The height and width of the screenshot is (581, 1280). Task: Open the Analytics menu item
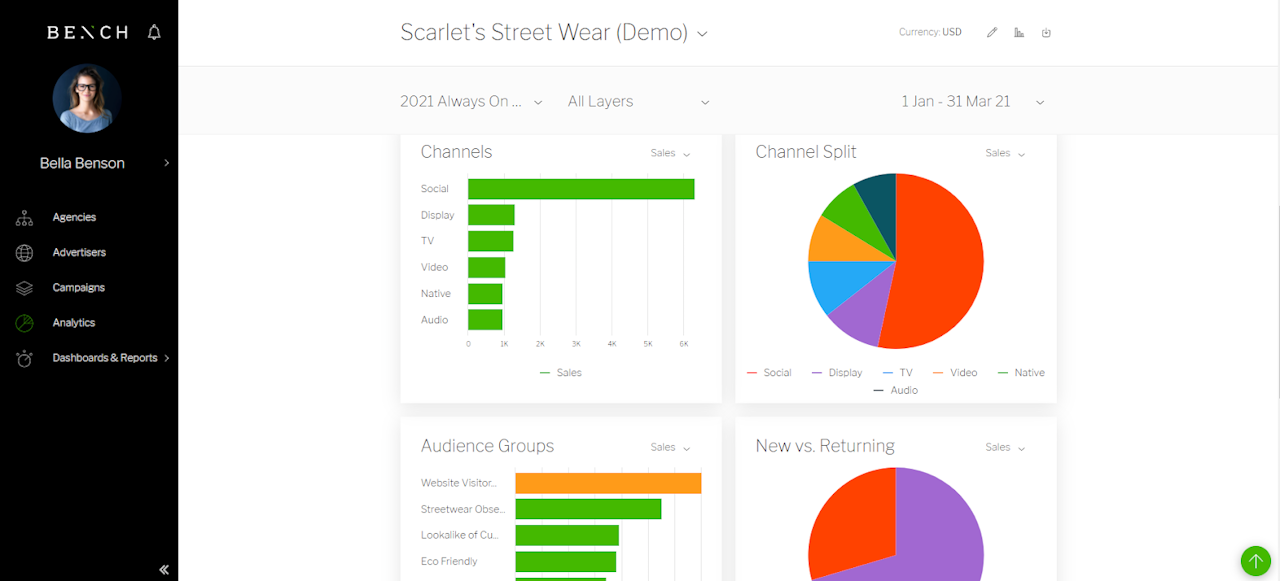[73, 323]
